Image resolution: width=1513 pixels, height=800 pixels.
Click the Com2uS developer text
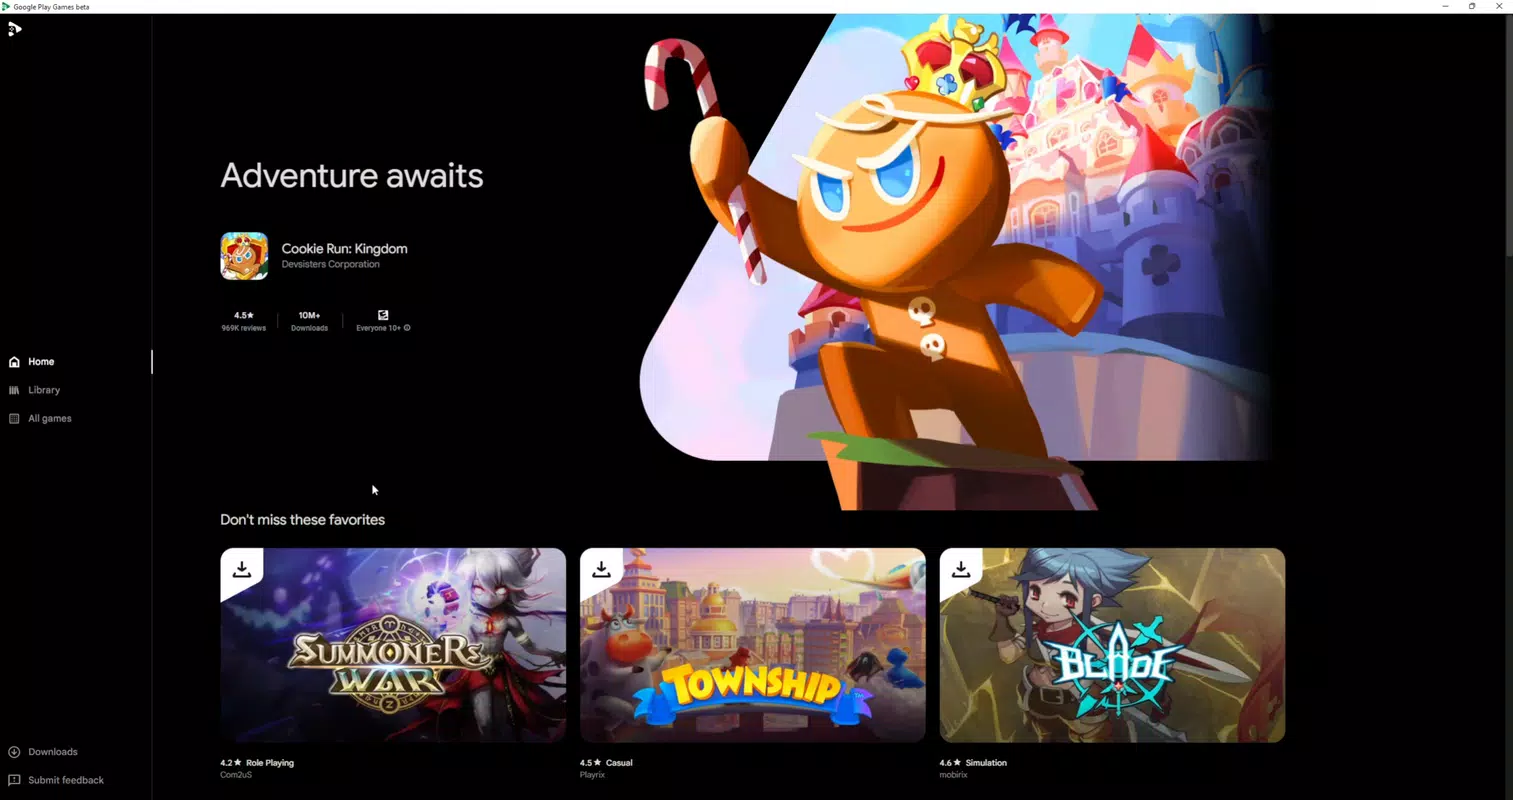[236, 775]
